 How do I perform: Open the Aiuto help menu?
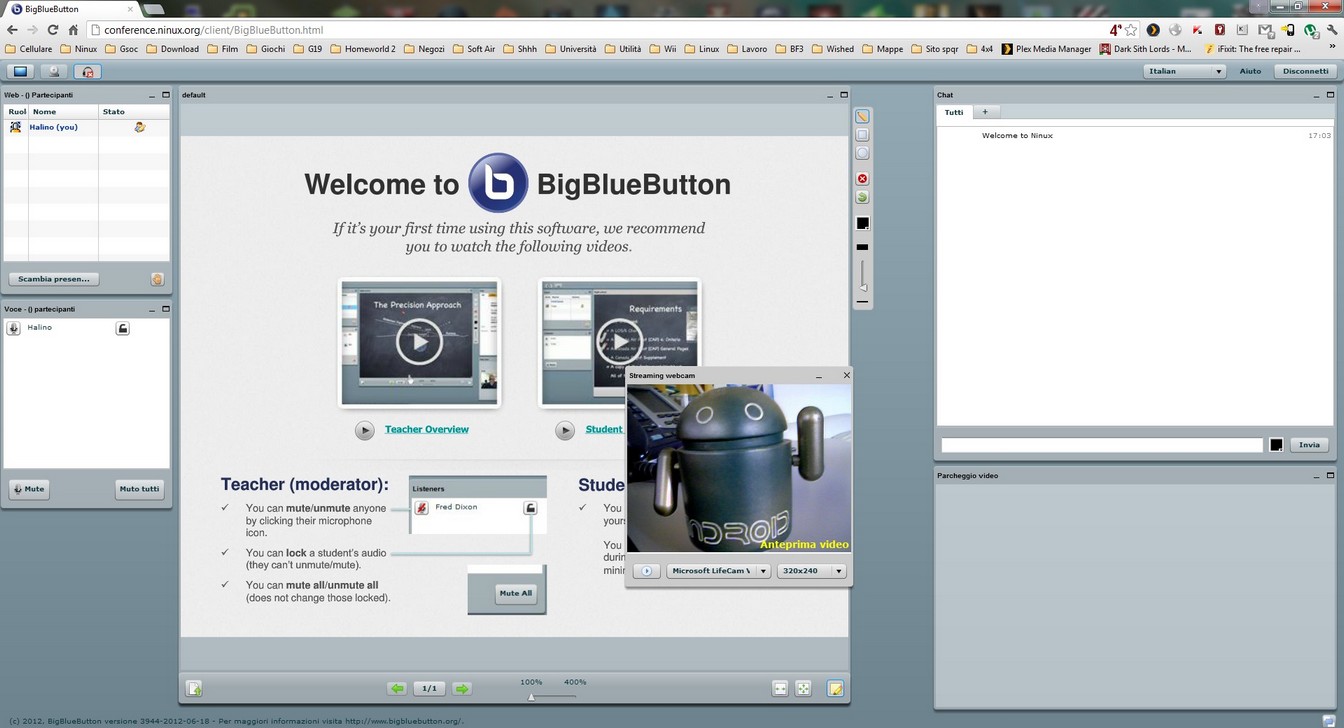point(1250,71)
